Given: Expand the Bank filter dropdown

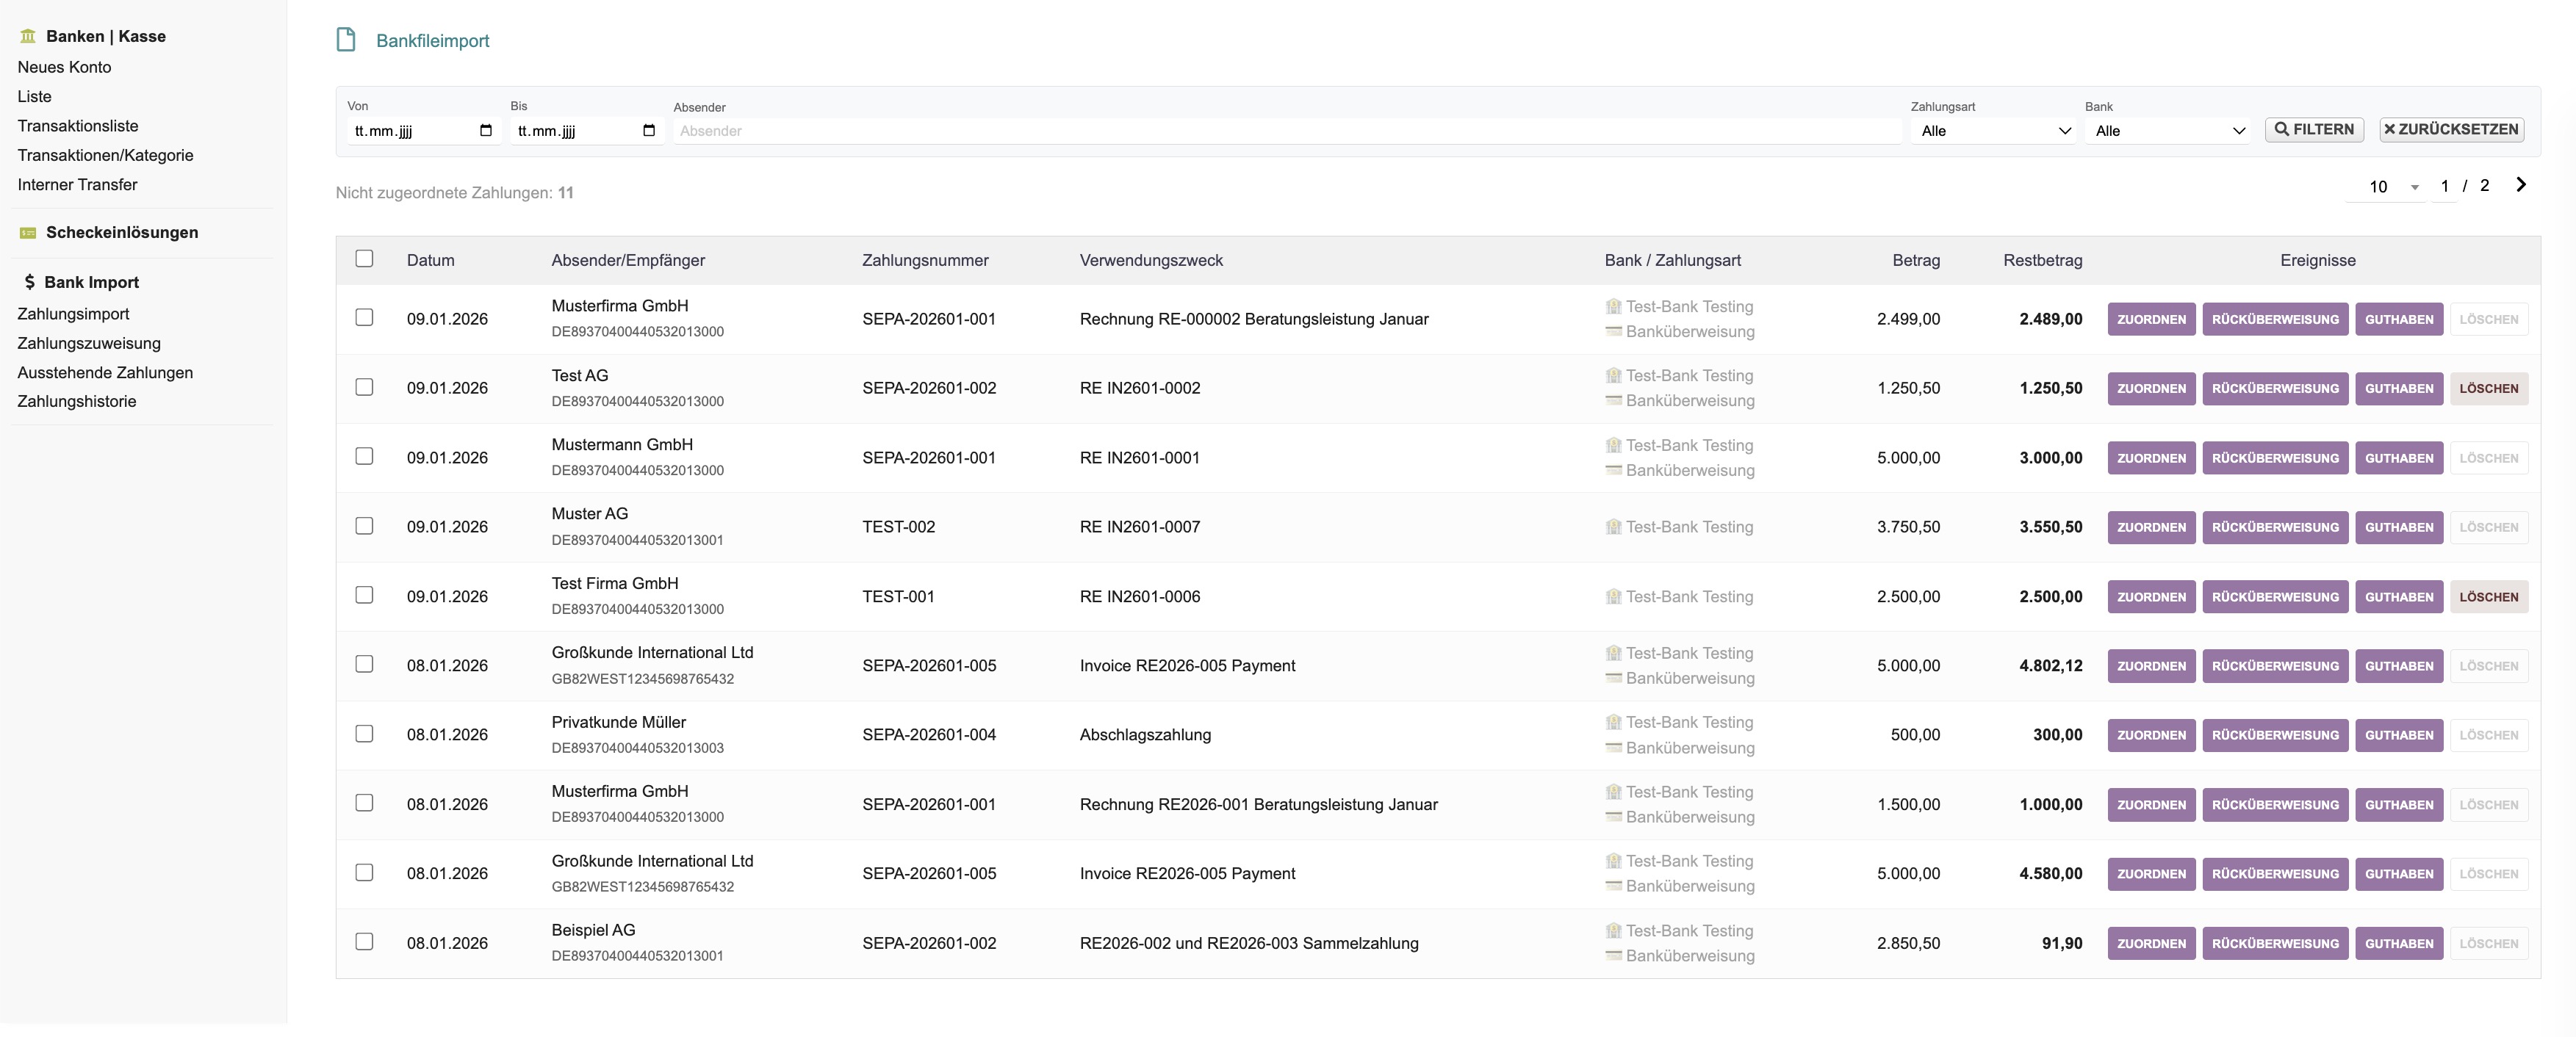Looking at the screenshot, I should pyautogui.click(x=2167, y=131).
